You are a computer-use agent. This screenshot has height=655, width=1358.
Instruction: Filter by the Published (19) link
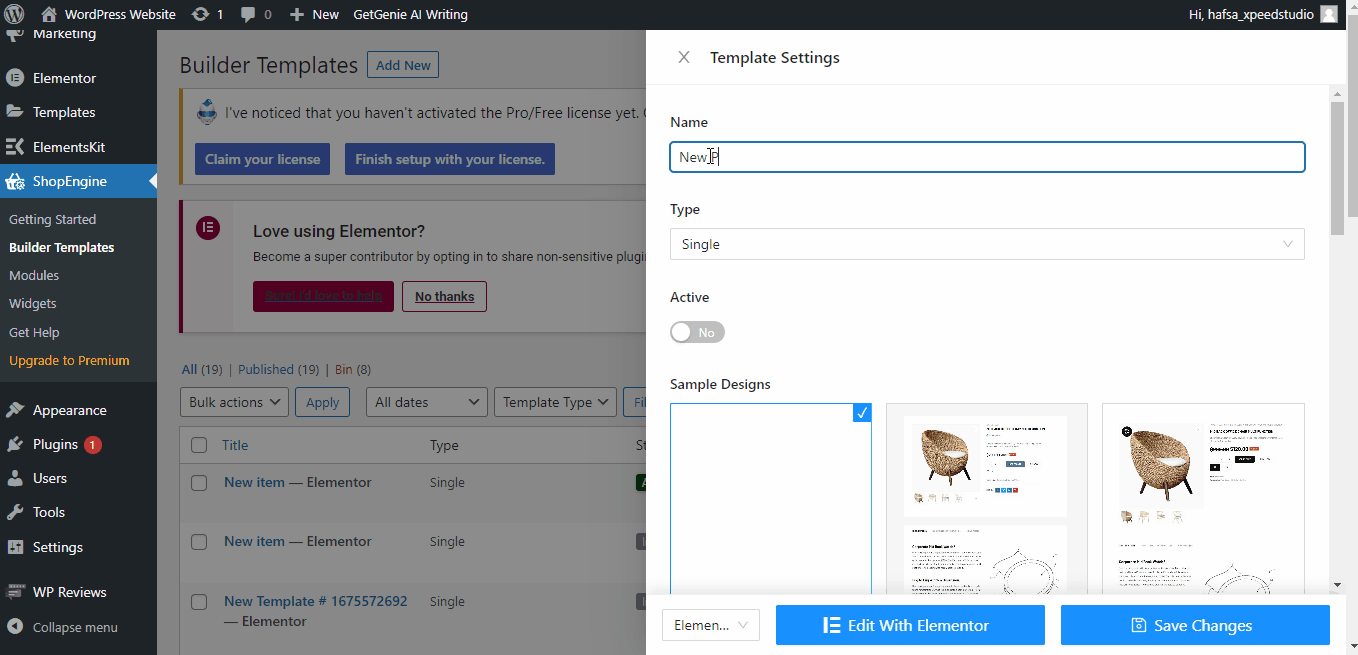[279, 369]
